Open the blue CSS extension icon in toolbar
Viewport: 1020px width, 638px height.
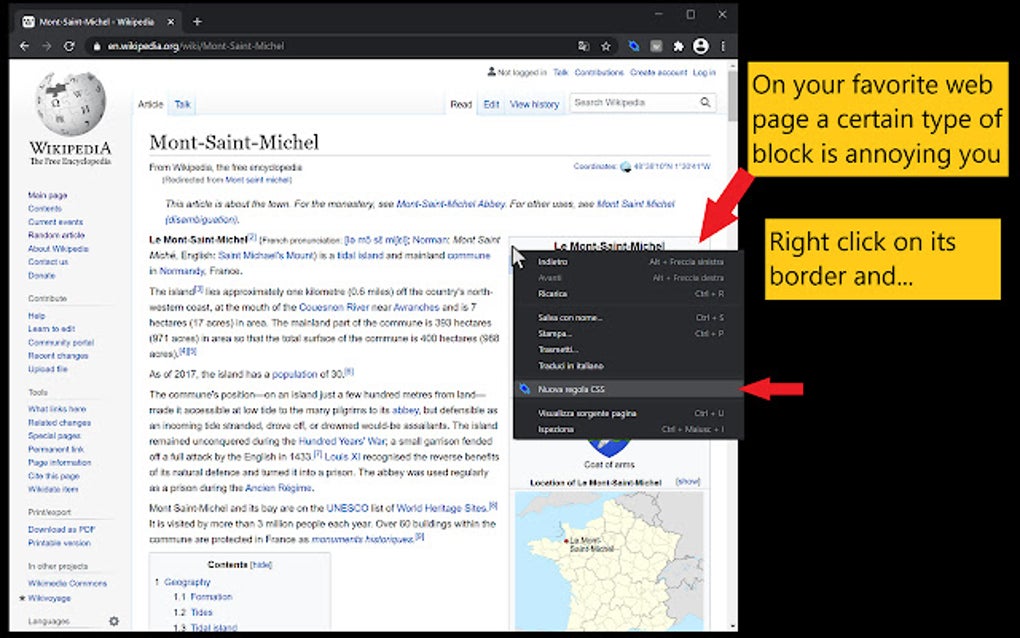pos(634,46)
